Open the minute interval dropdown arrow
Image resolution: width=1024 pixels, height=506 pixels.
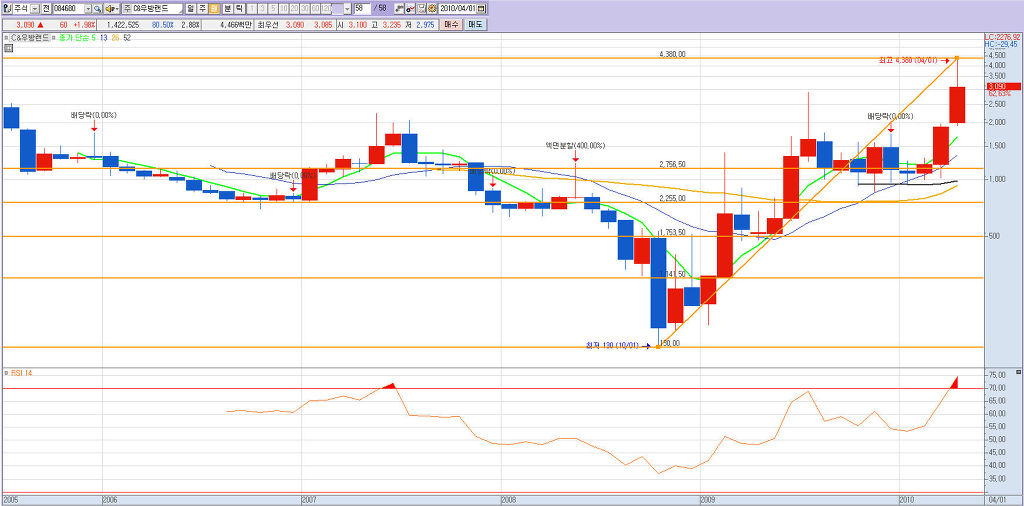click(348, 8)
